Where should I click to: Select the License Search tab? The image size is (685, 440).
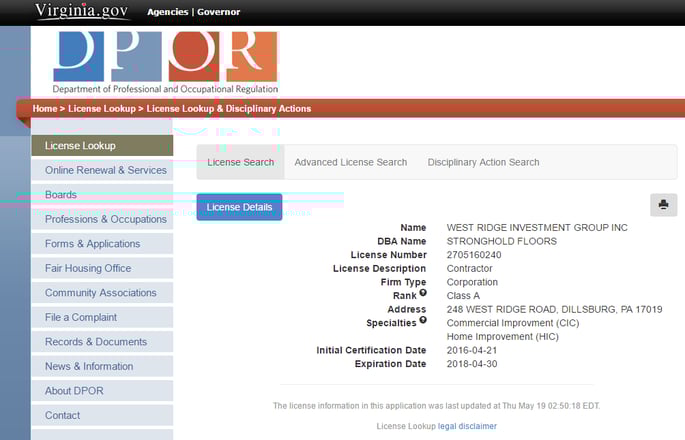tap(241, 162)
